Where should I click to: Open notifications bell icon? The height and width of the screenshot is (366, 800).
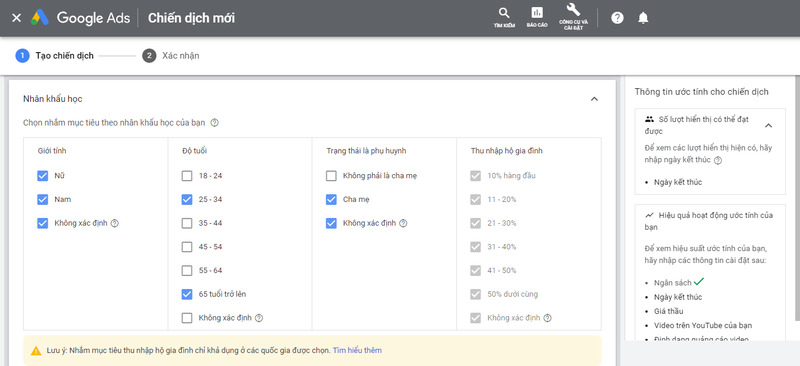[x=643, y=18]
